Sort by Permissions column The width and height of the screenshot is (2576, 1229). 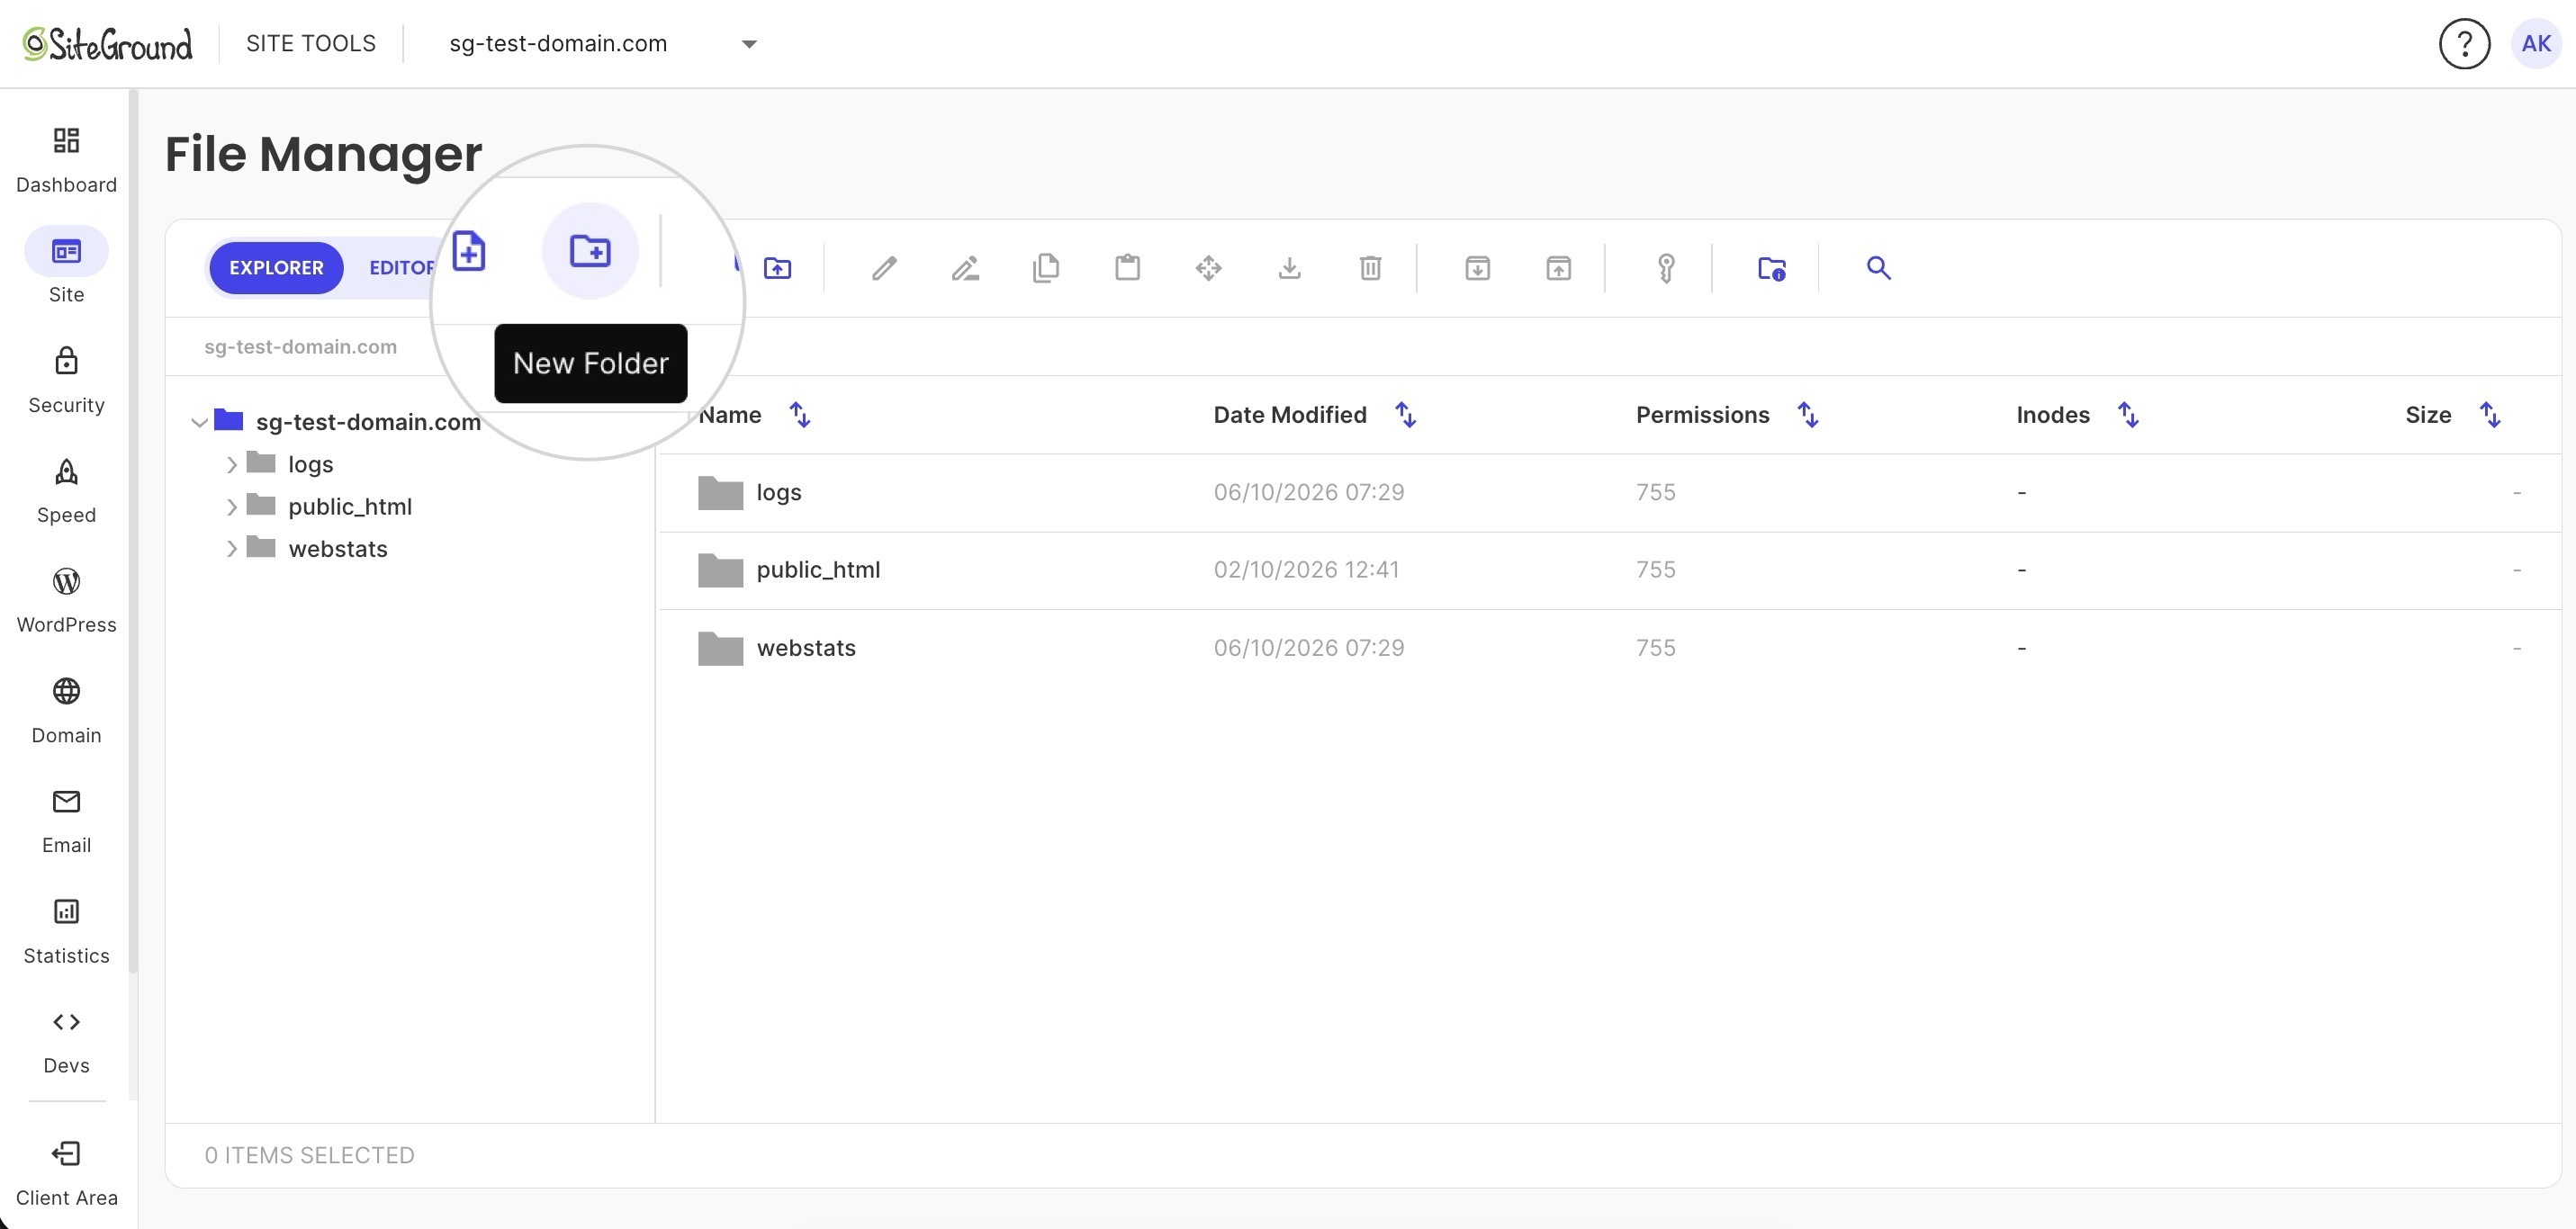coord(1807,415)
